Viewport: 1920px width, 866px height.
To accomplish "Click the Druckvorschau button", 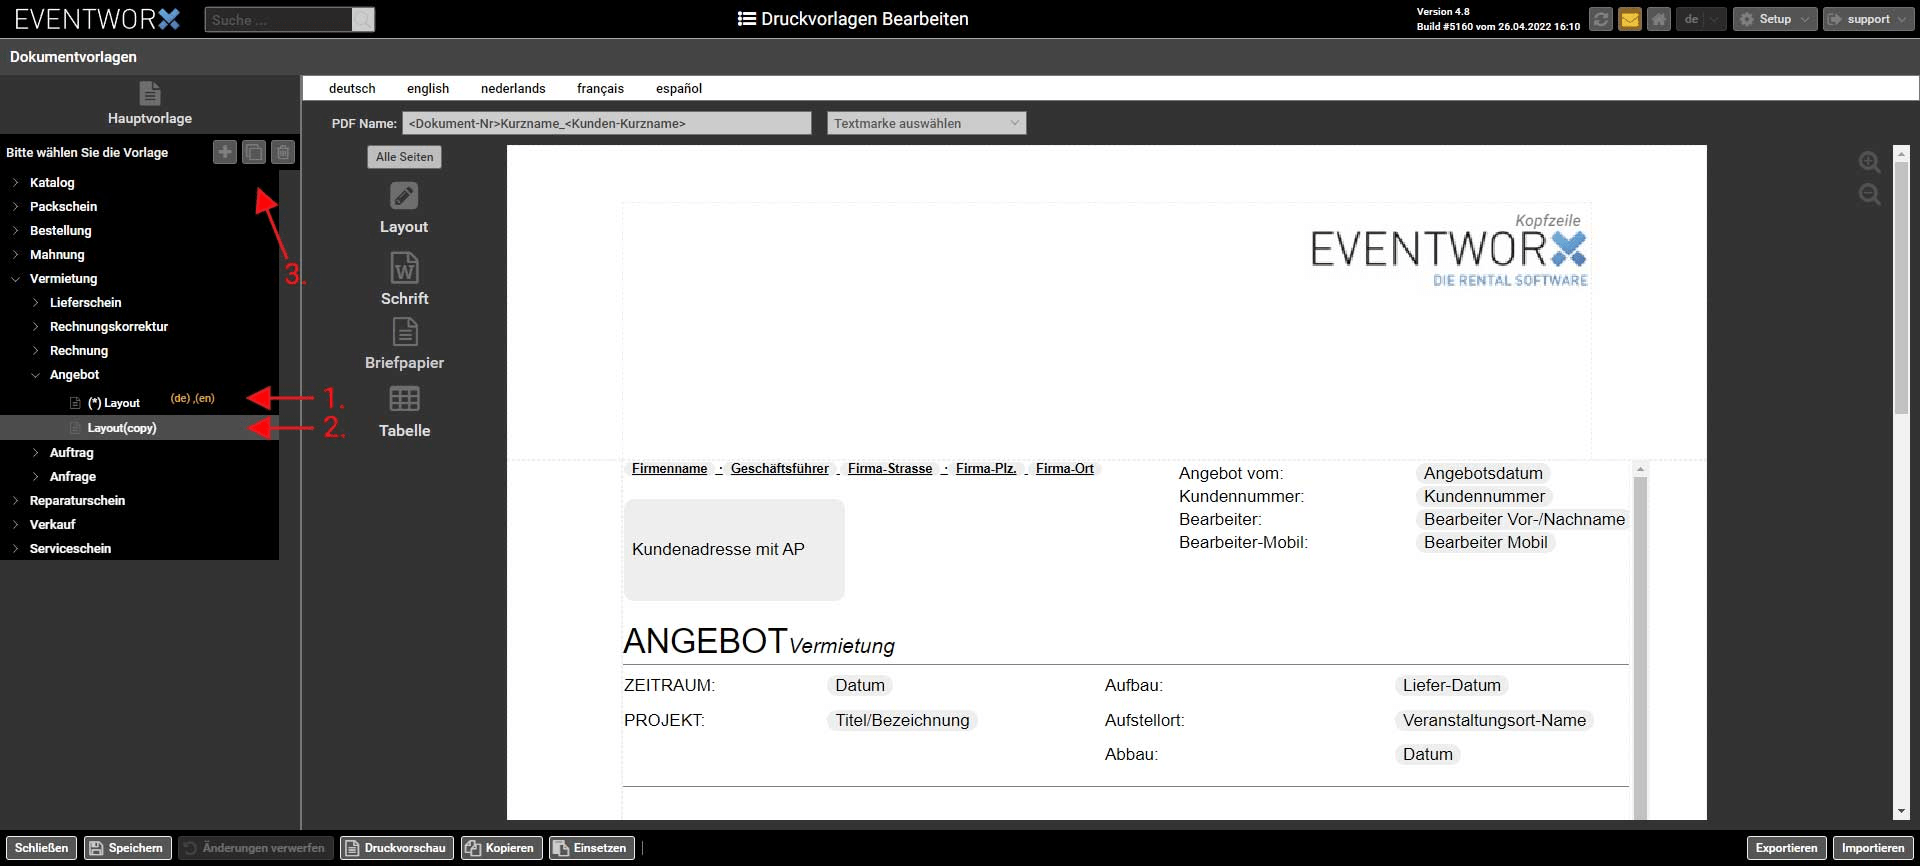I will 396,848.
